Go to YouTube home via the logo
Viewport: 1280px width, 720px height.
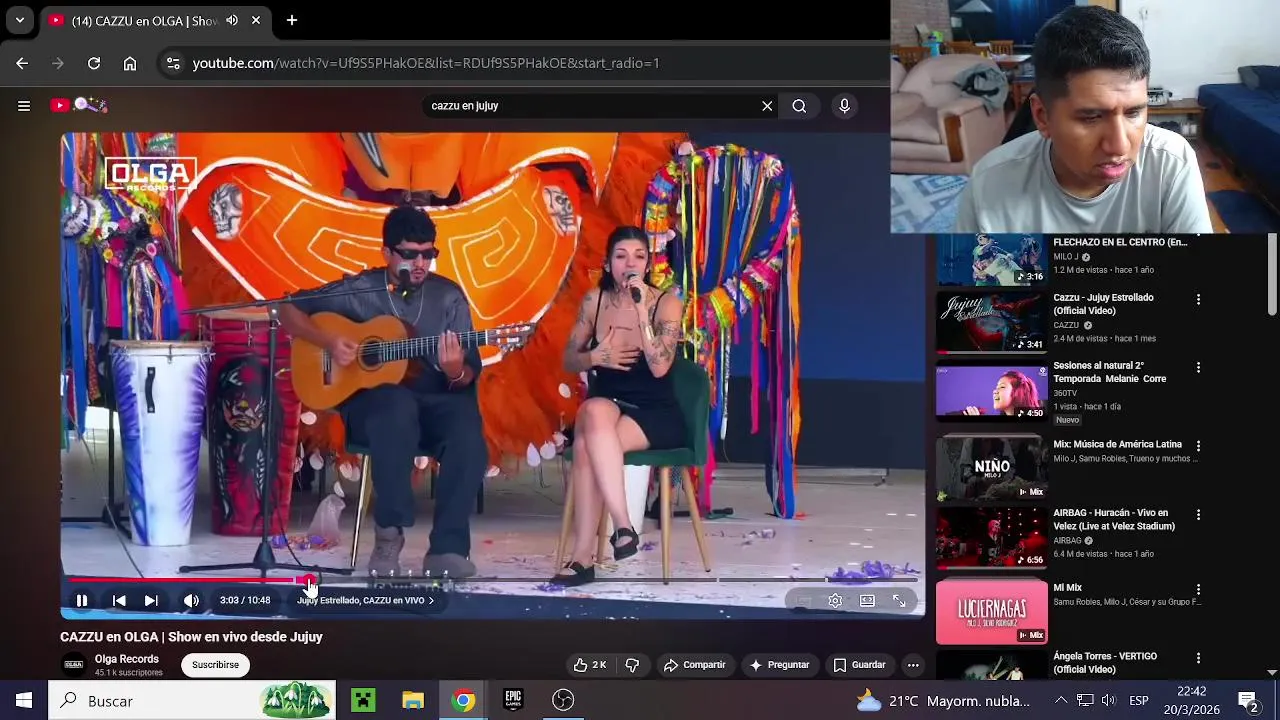pyautogui.click(x=78, y=105)
